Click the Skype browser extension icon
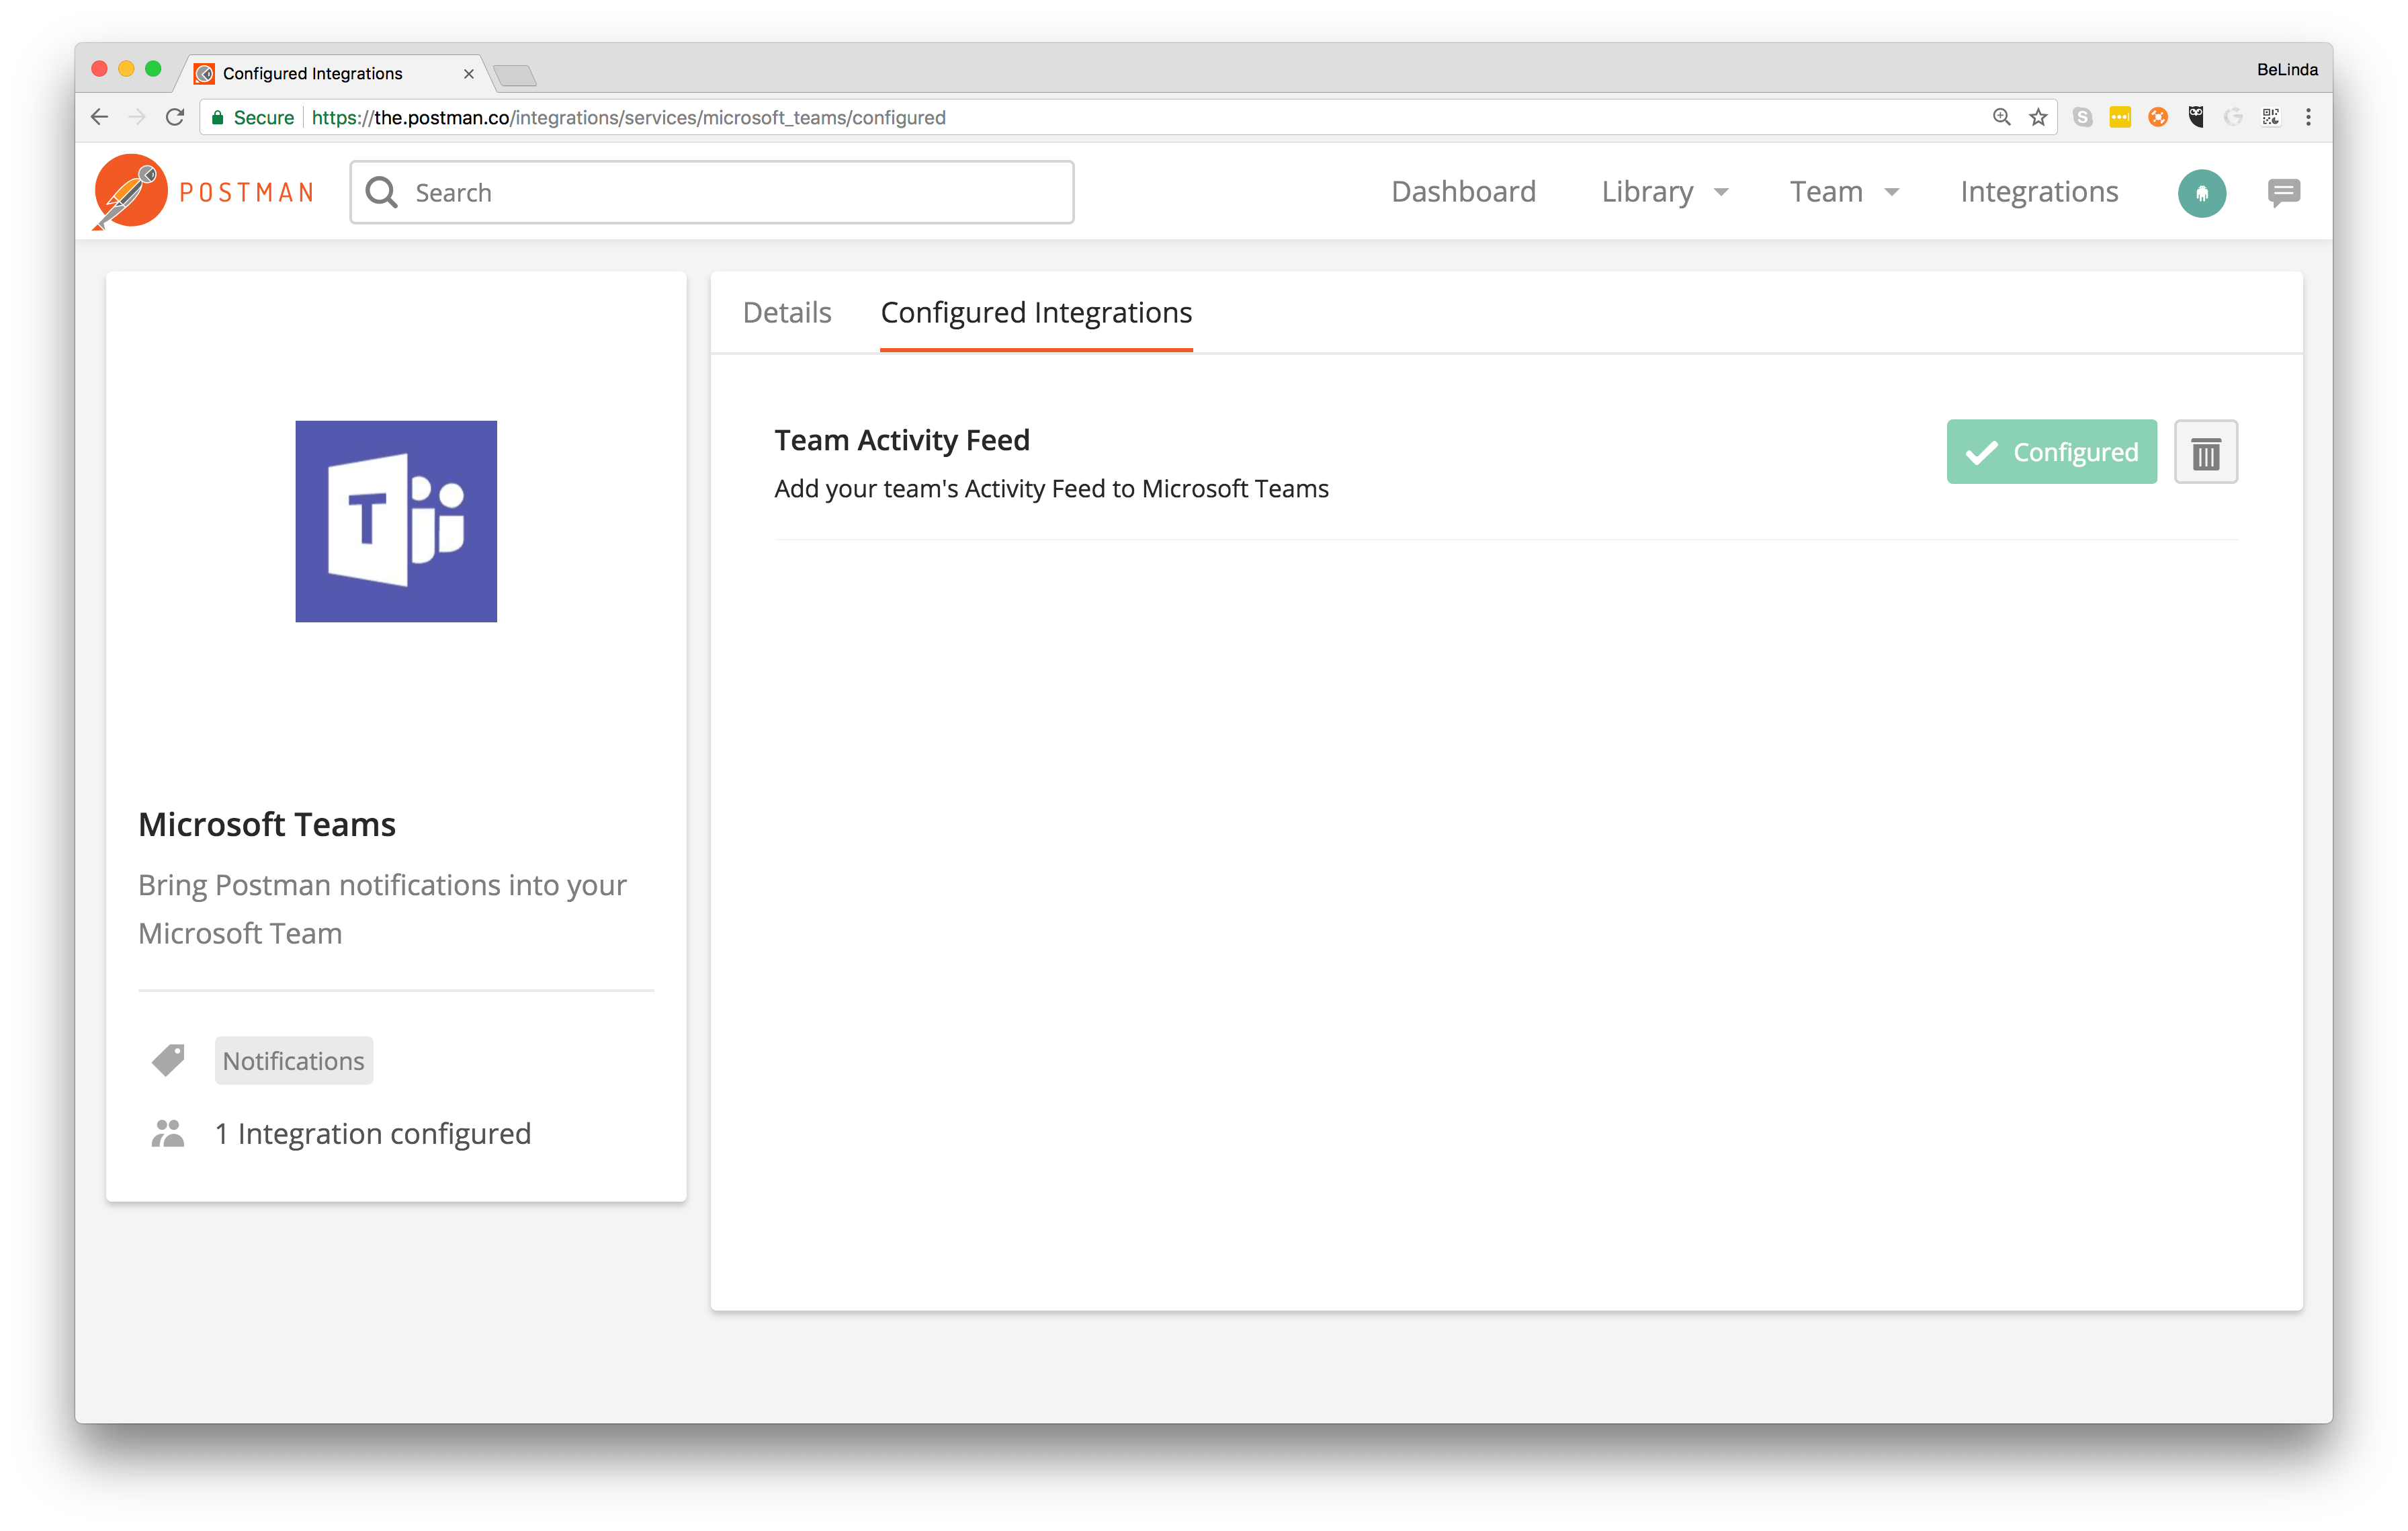 2083,117
